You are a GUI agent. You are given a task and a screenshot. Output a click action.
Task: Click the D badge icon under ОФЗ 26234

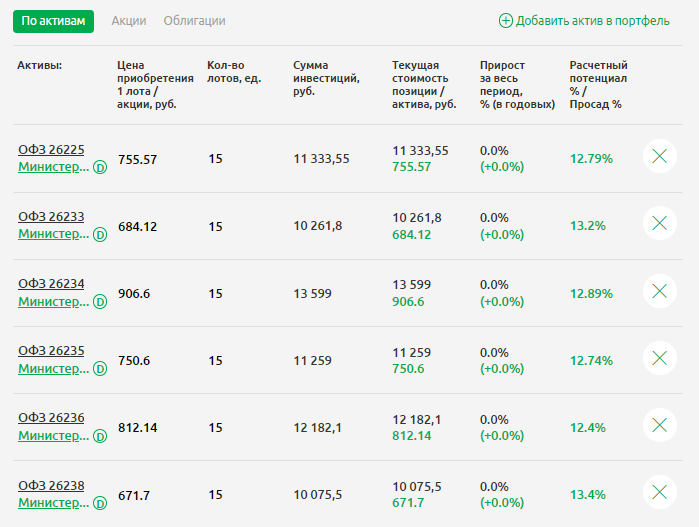tap(100, 302)
